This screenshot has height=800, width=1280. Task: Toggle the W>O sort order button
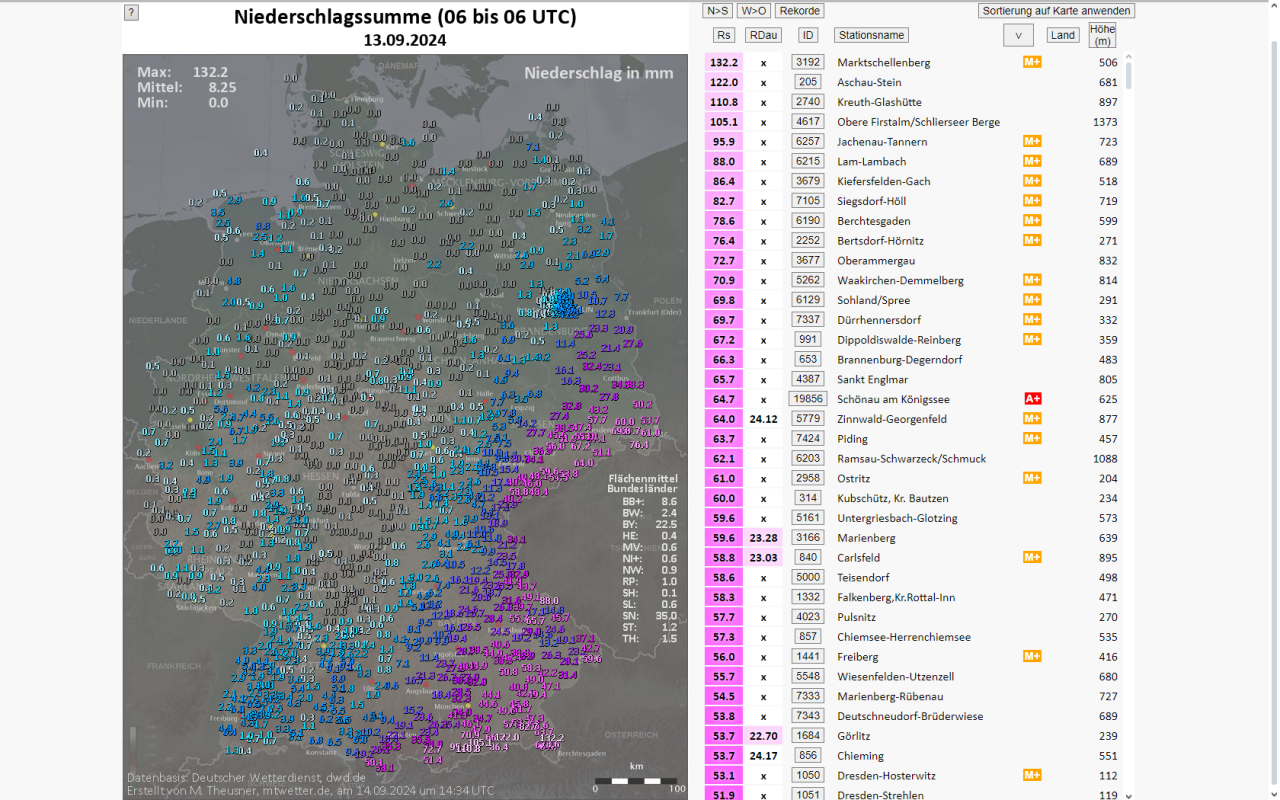pos(754,11)
